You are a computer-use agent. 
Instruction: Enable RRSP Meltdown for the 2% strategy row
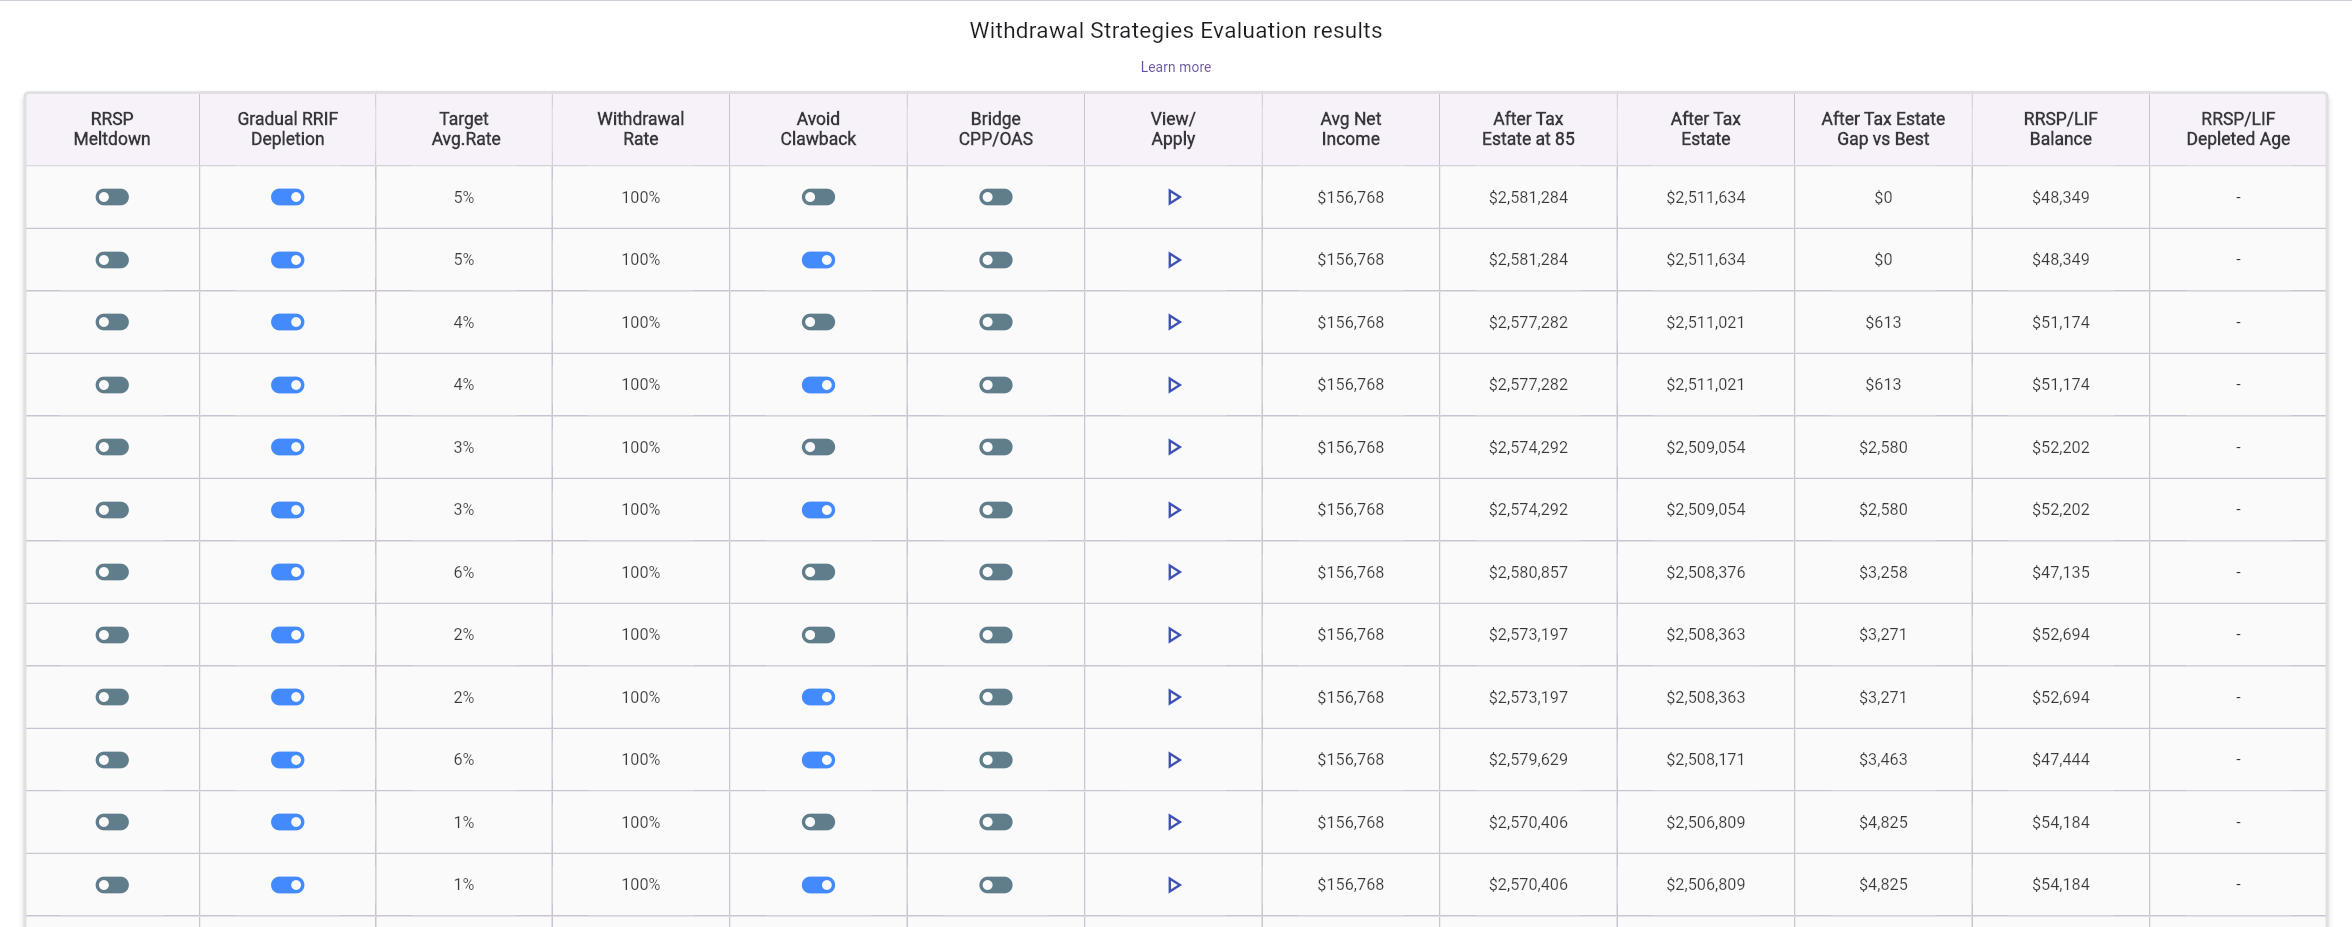[111, 634]
